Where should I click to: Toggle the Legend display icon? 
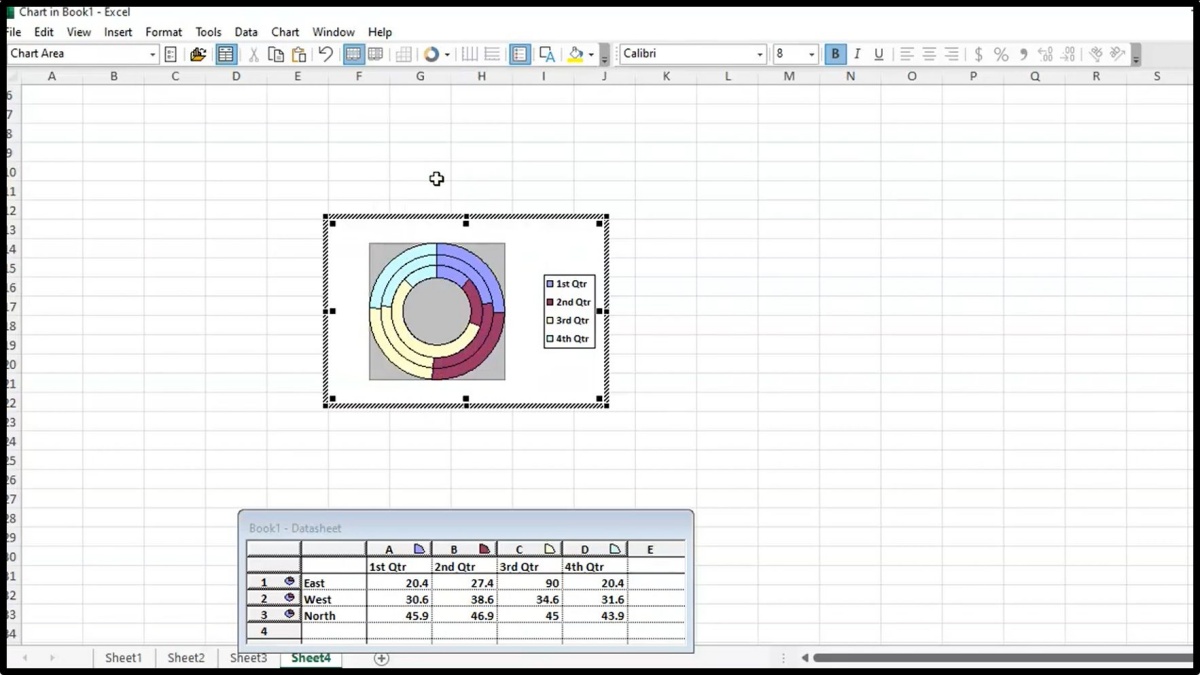tap(519, 54)
